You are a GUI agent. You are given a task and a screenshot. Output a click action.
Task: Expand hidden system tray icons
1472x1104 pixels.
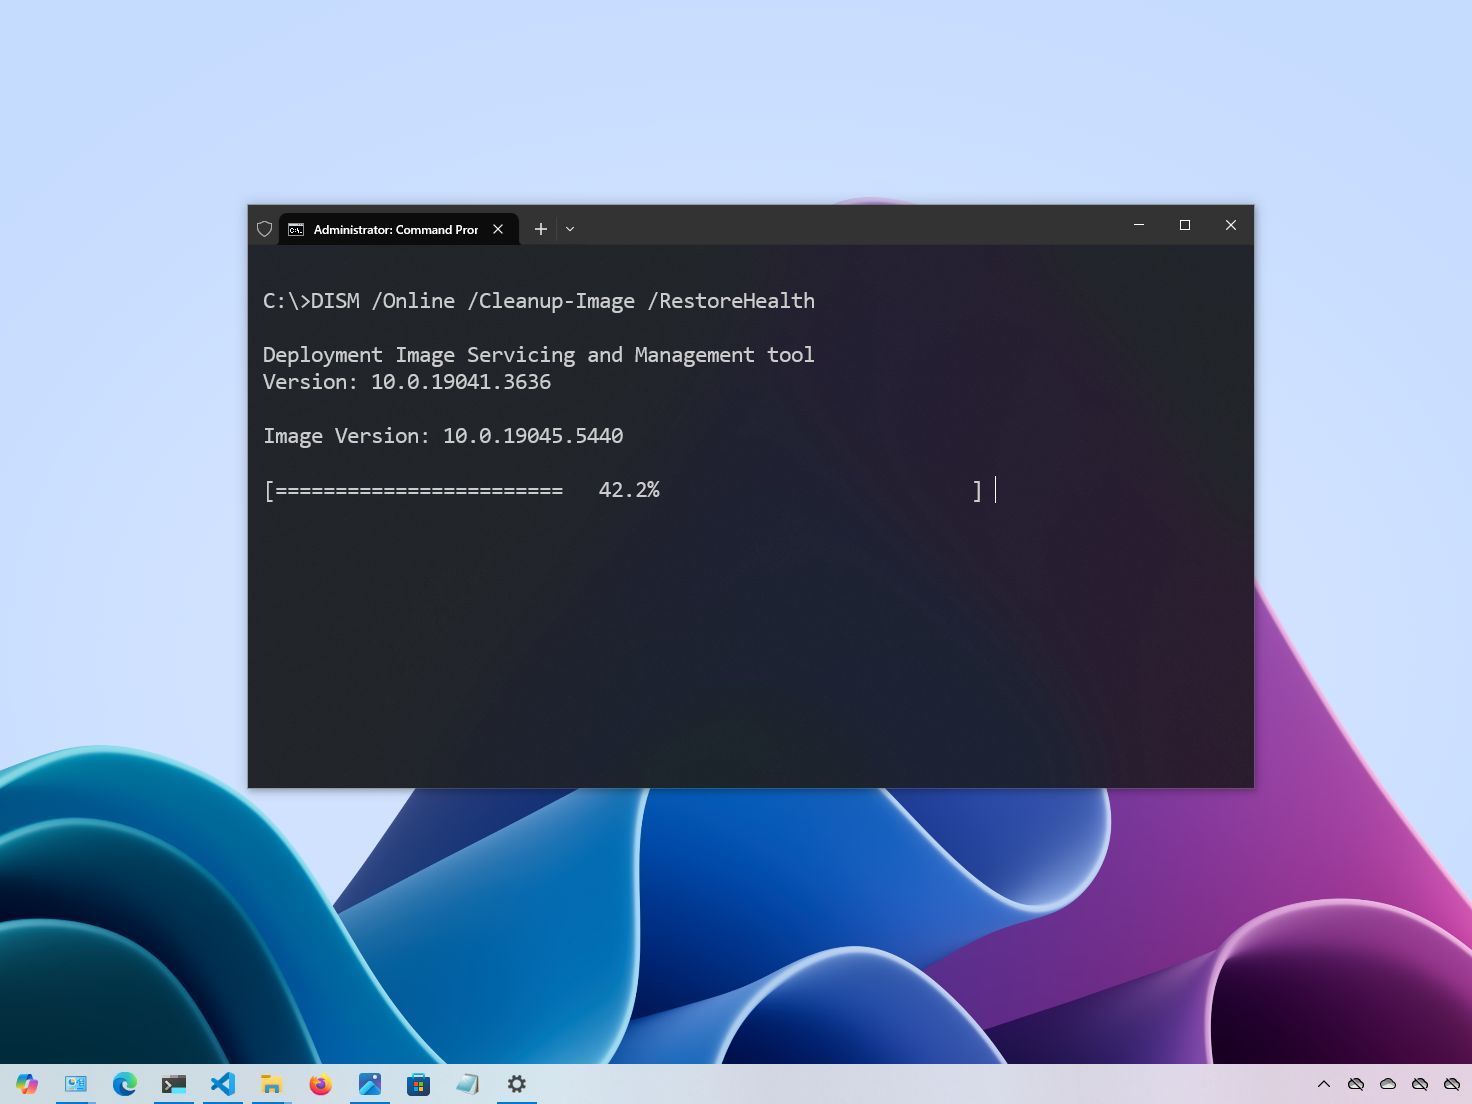coord(1323,1084)
